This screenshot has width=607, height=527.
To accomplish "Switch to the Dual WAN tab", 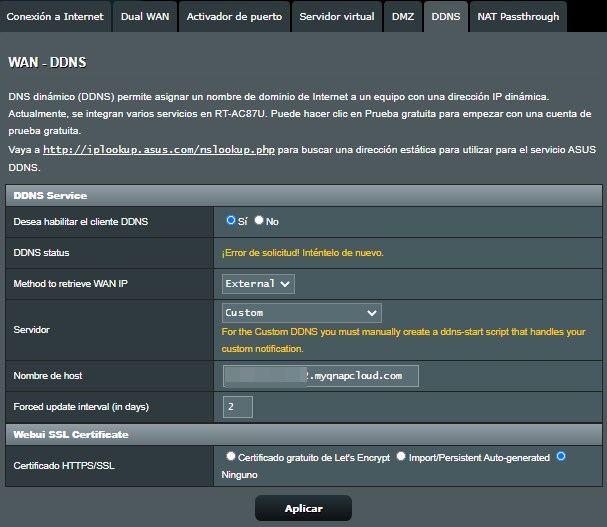I will click(144, 16).
